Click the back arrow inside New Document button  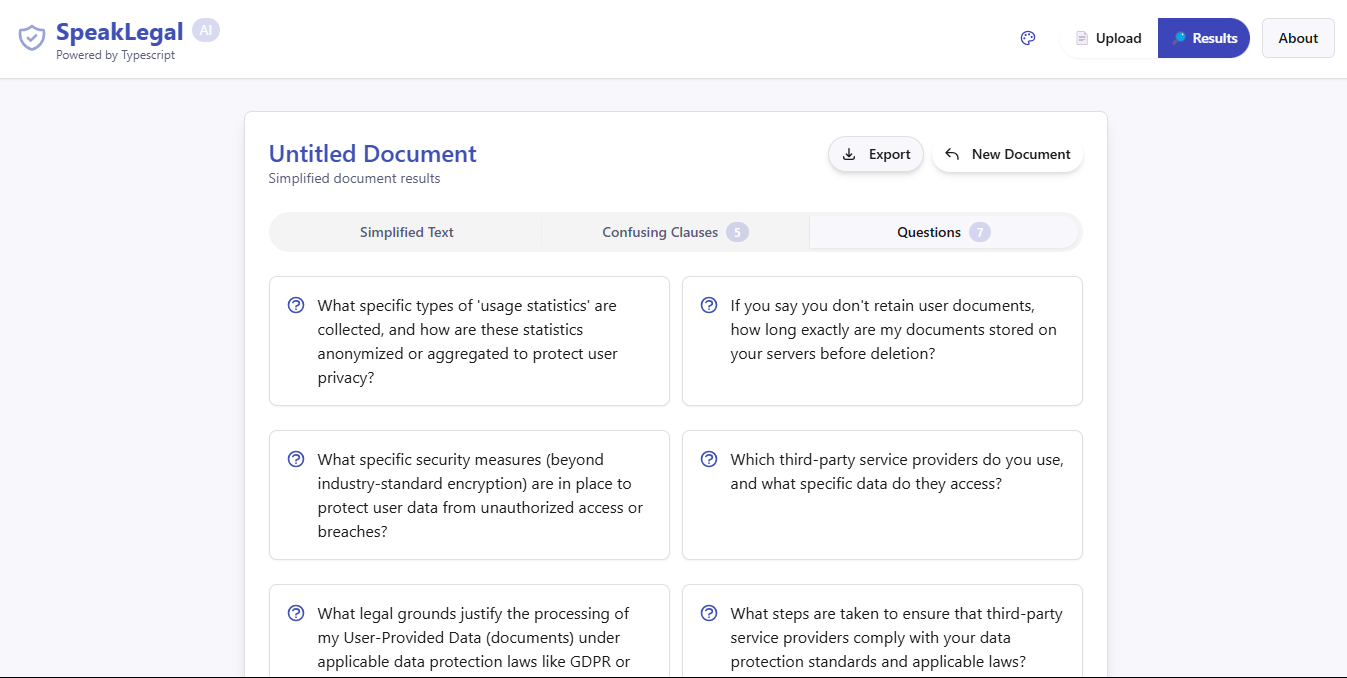[951, 154]
